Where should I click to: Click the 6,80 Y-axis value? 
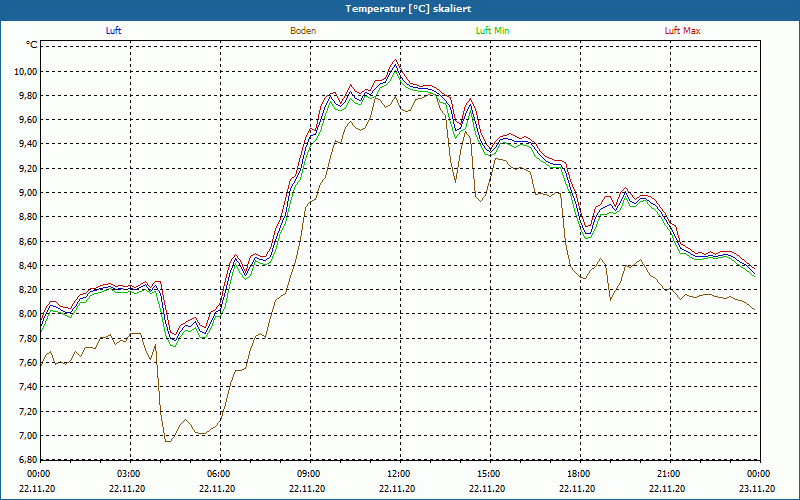pos(29,459)
